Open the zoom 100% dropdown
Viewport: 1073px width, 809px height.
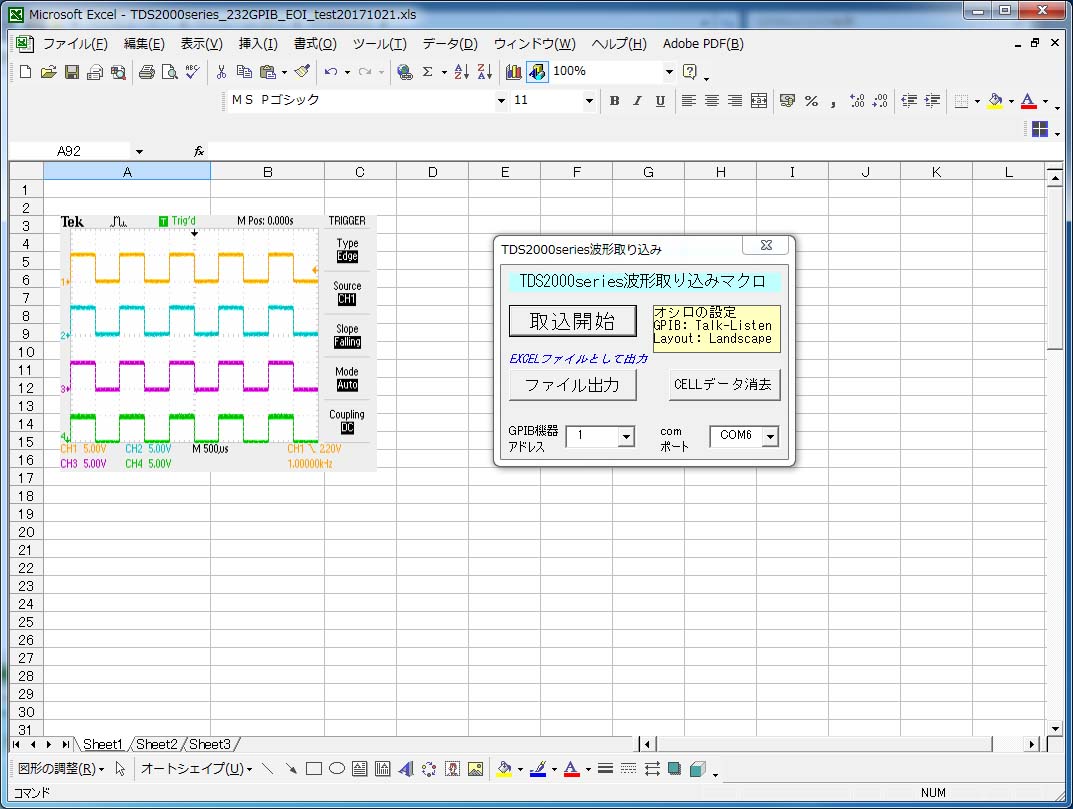pyautogui.click(x=669, y=72)
